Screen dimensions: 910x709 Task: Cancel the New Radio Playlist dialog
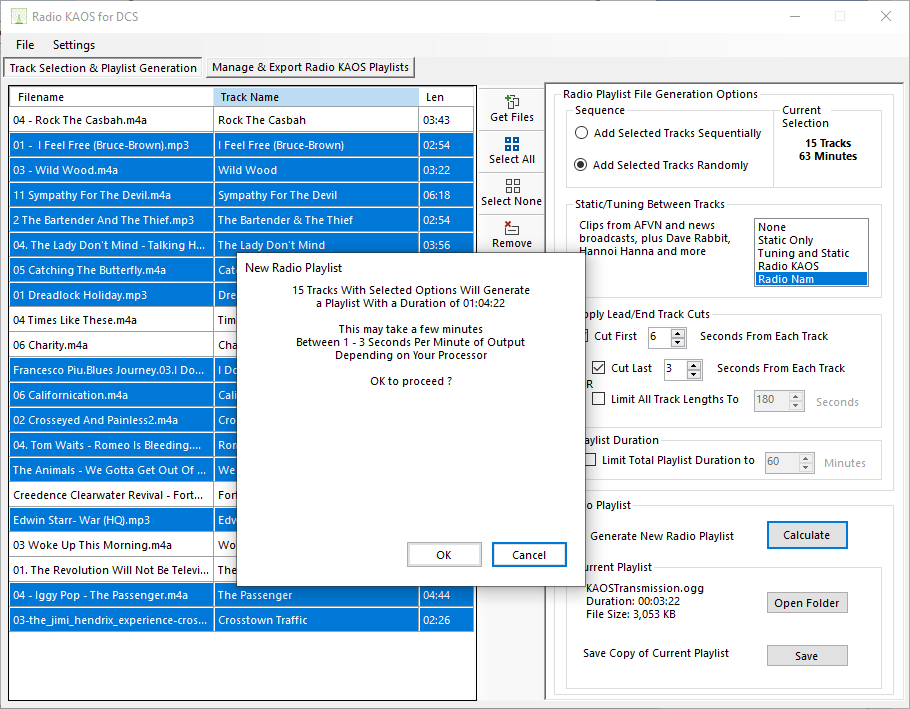coord(529,555)
